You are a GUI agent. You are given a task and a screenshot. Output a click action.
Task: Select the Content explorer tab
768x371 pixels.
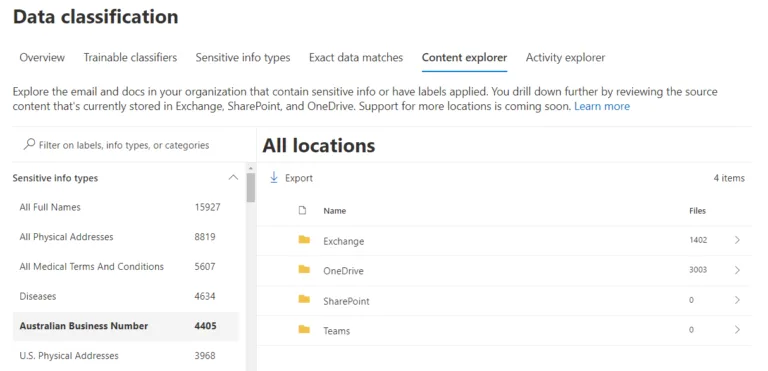point(464,57)
